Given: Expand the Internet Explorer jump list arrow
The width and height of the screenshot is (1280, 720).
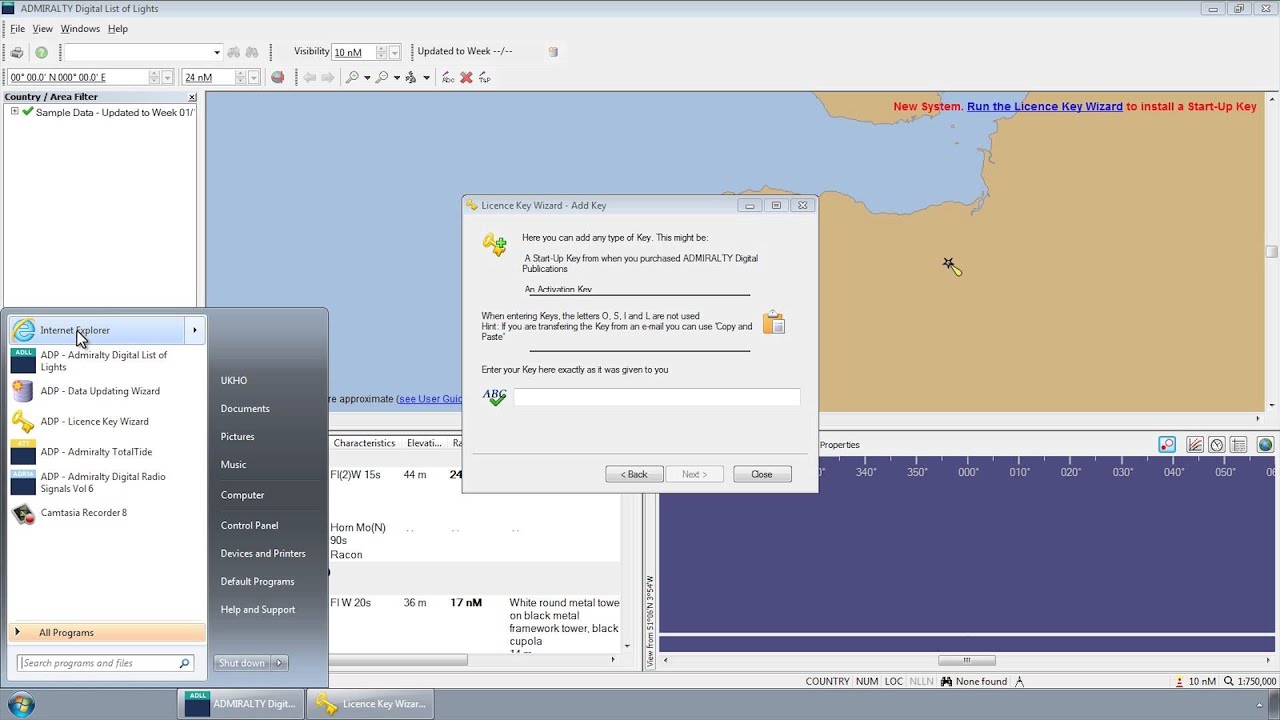Looking at the screenshot, I should (x=195, y=330).
